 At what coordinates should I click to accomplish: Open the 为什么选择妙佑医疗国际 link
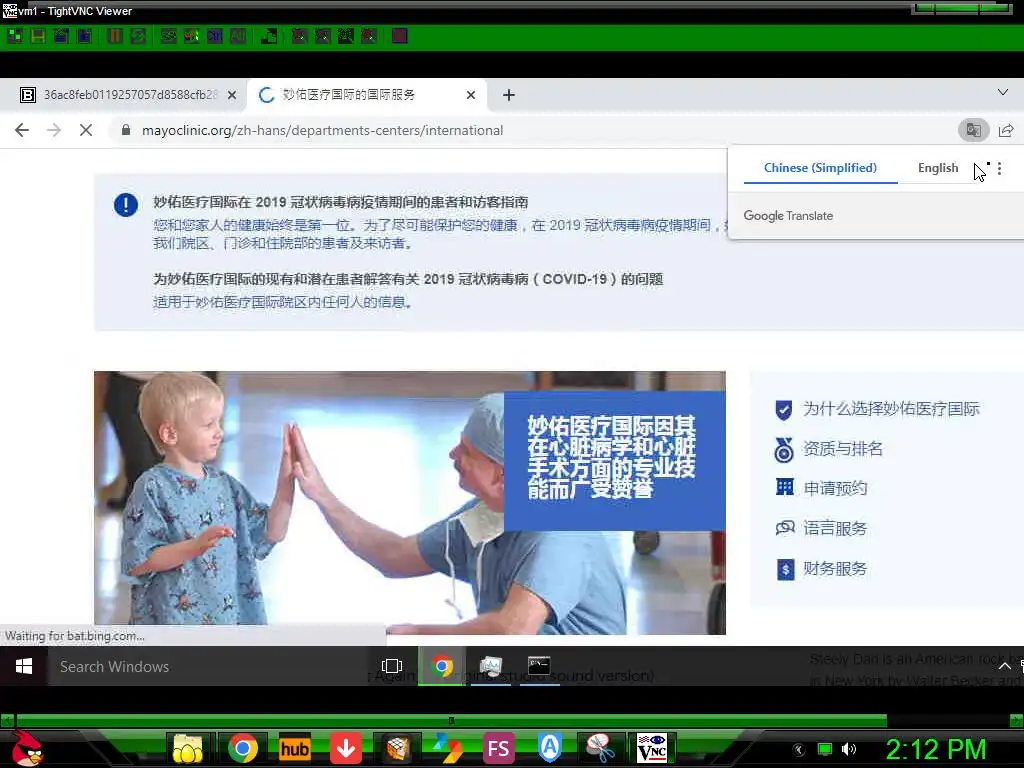coord(891,409)
